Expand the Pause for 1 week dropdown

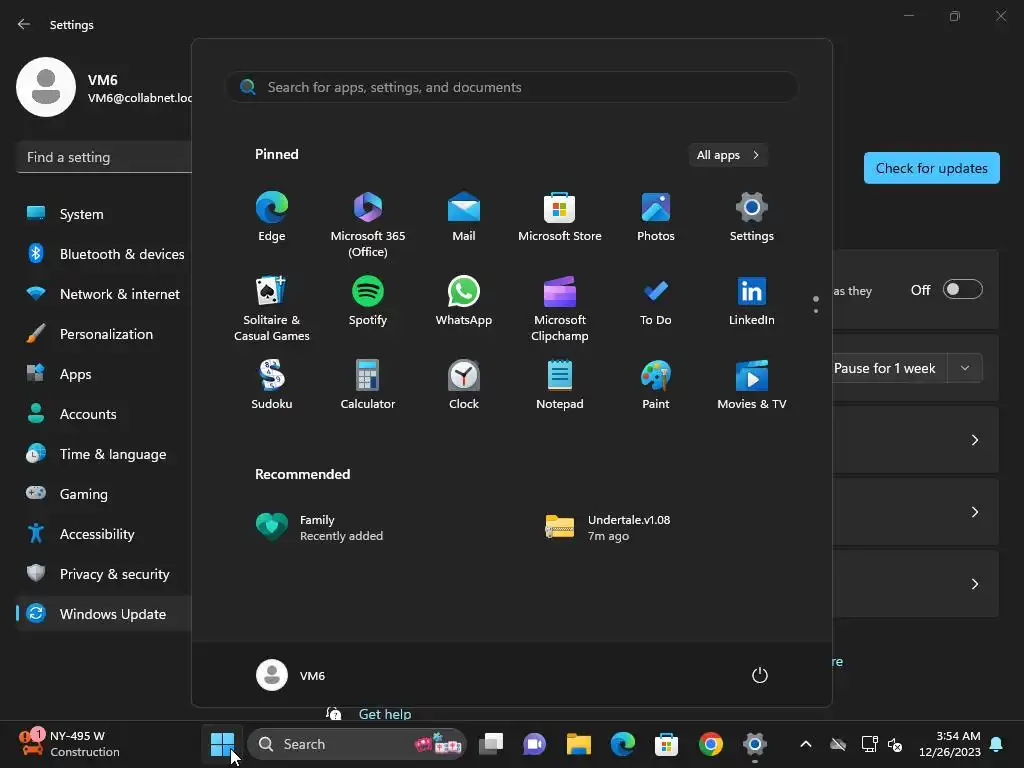[x=965, y=368]
